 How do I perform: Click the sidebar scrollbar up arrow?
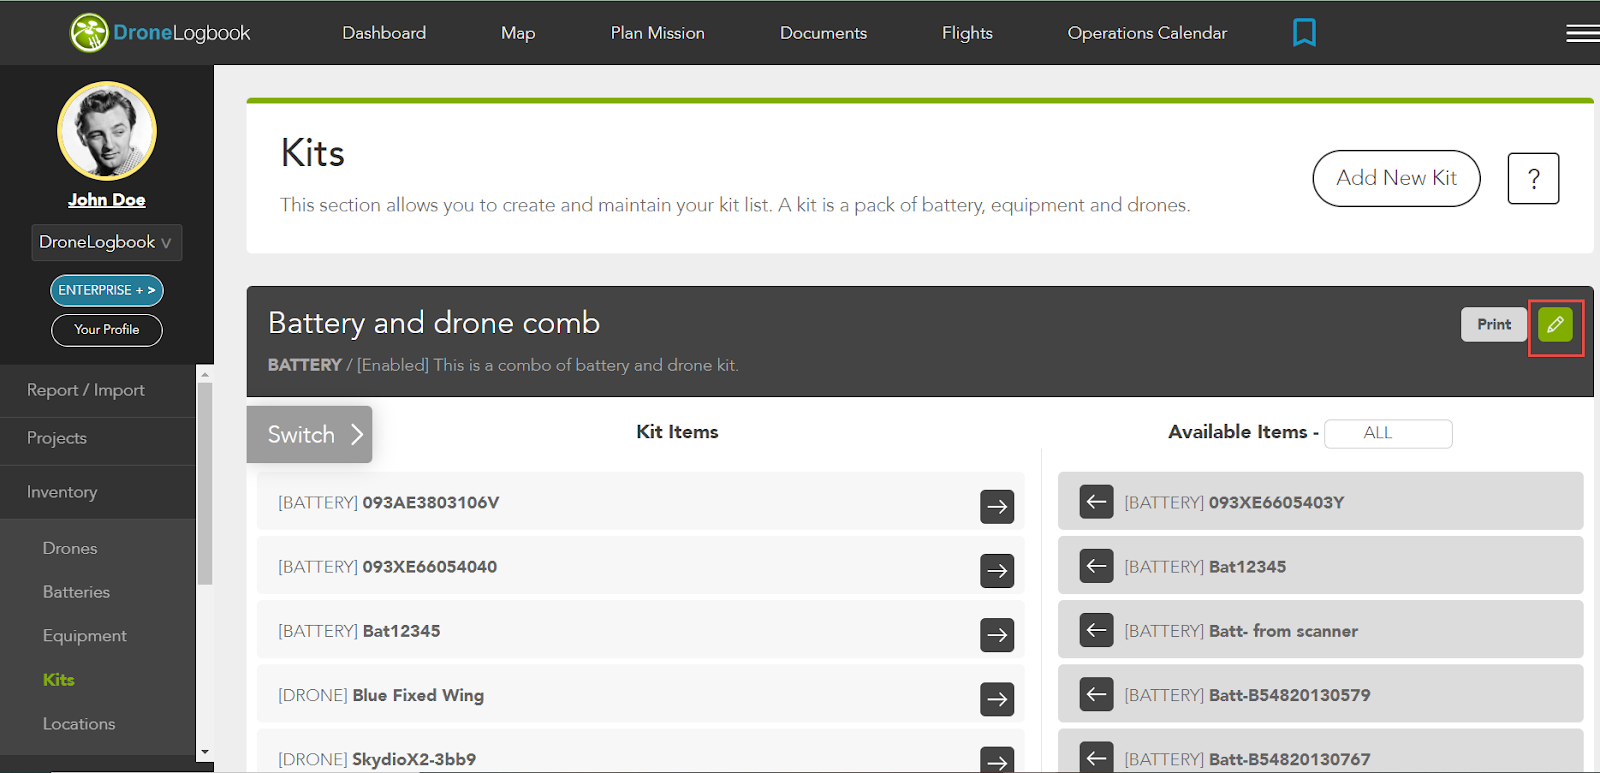[205, 375]
